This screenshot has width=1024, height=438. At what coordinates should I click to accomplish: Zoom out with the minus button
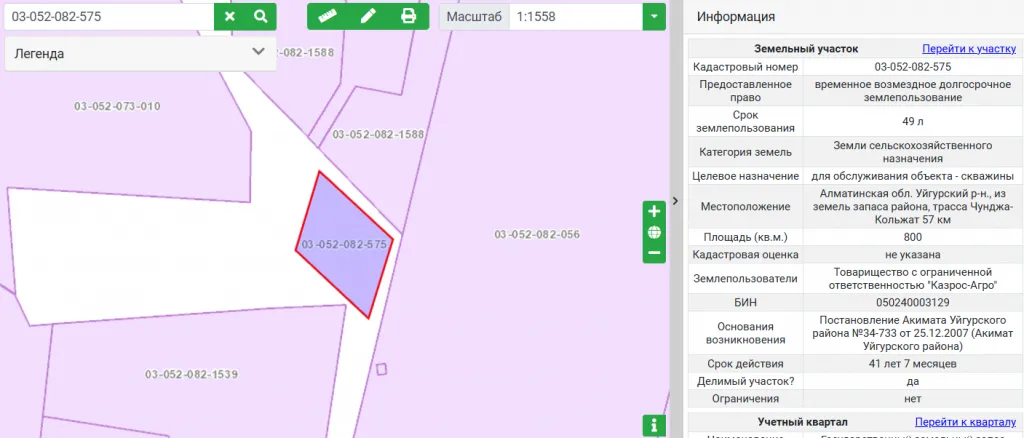(x=654, y=253)
